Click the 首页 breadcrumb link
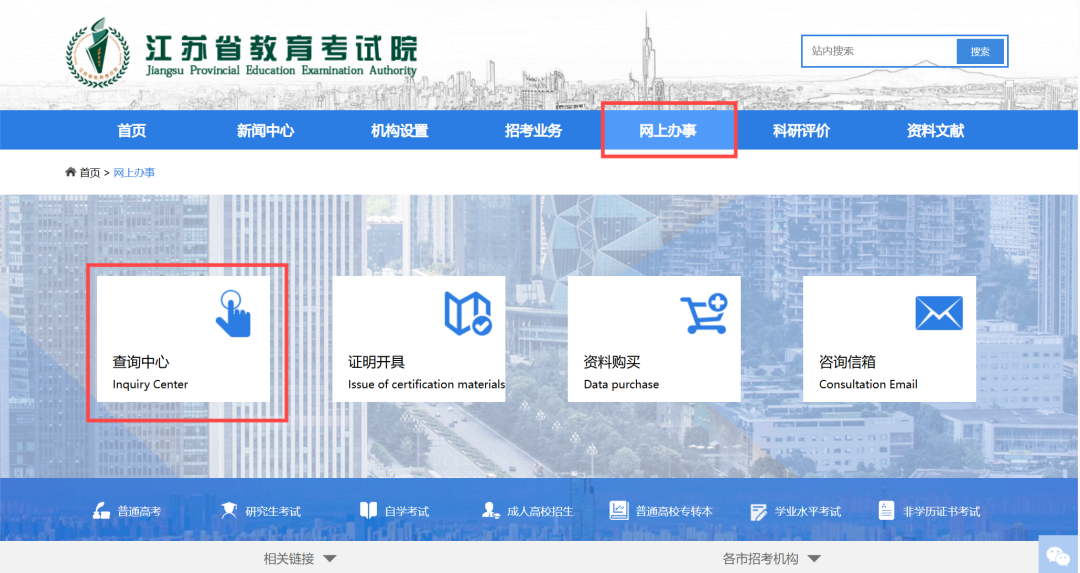 (90, 172)
